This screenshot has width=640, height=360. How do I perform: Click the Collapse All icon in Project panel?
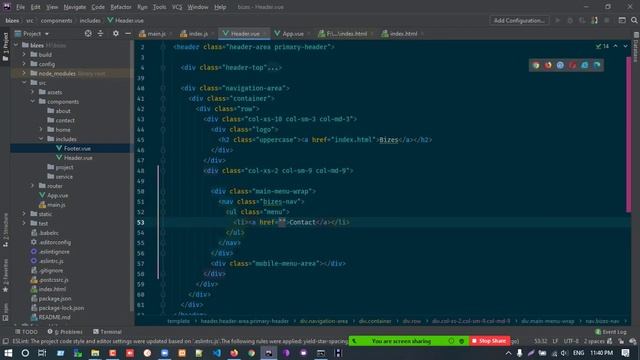[100, 33]
